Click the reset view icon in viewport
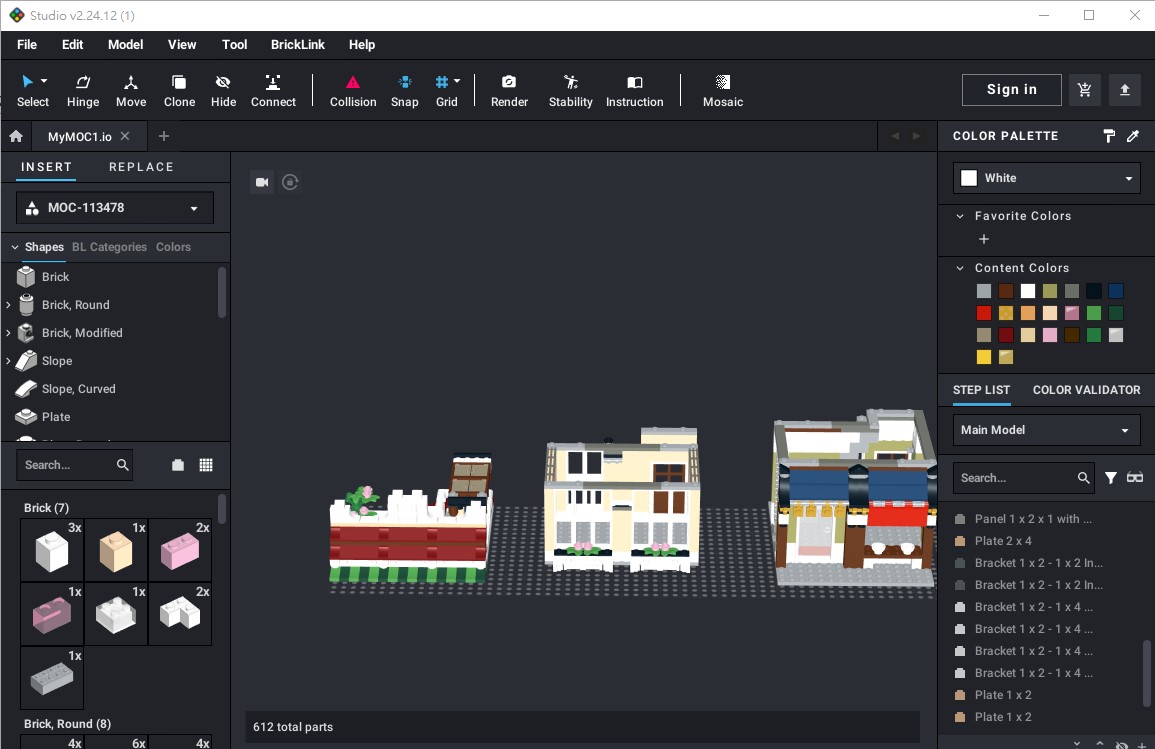The width and height of the screenshot is (1155, 749). [290, 182]
